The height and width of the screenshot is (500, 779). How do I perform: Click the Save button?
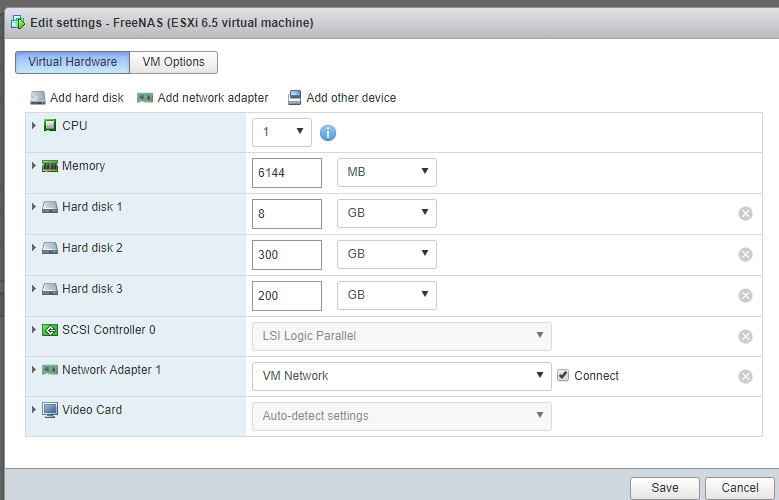click(665, 488)
